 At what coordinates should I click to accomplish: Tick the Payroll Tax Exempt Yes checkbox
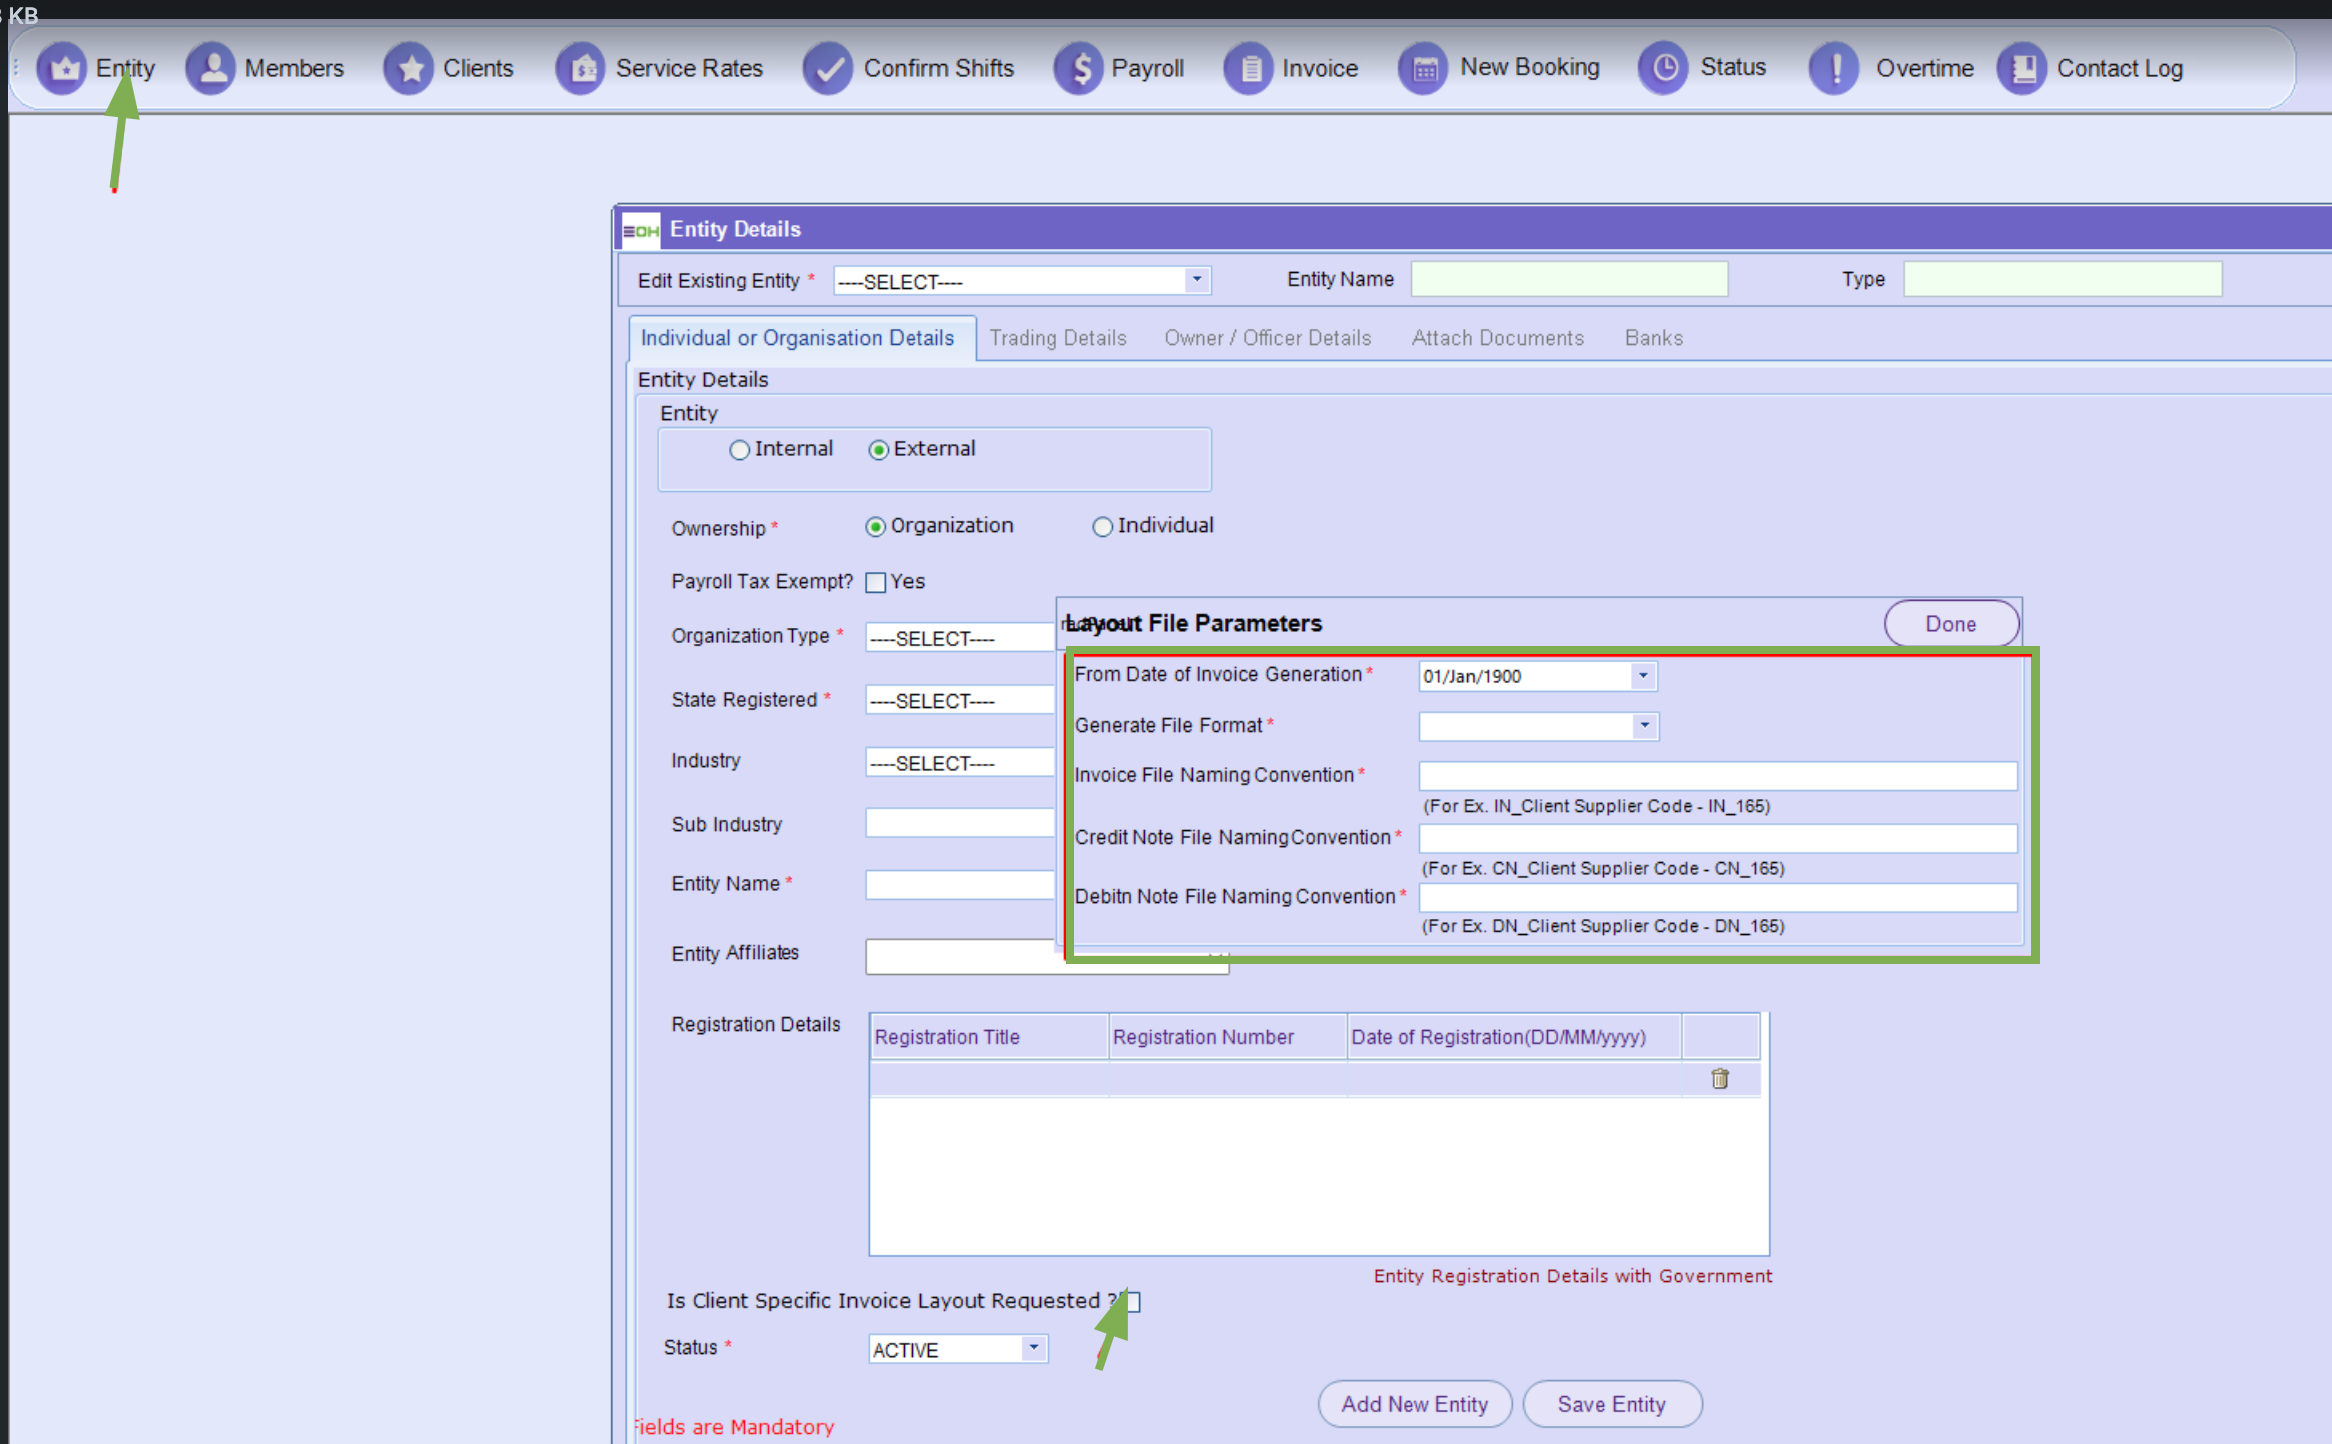click(x=876, y=582)
